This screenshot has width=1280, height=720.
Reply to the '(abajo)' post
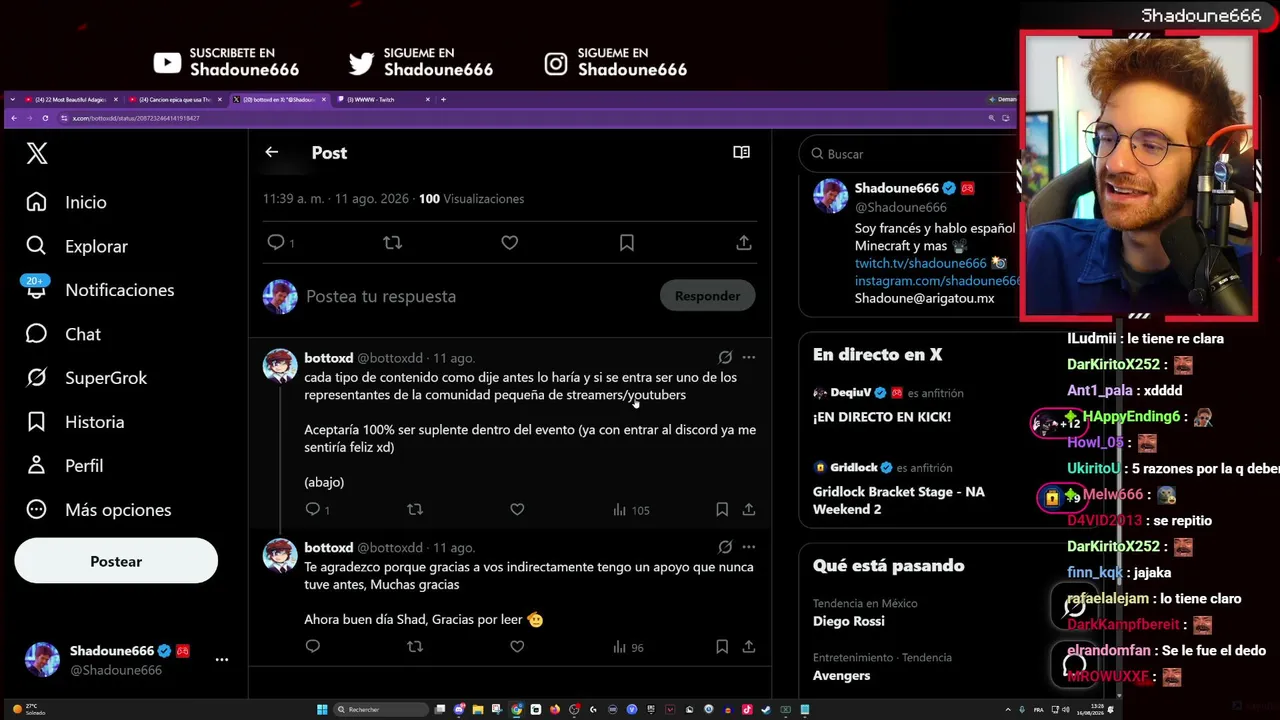313,510
